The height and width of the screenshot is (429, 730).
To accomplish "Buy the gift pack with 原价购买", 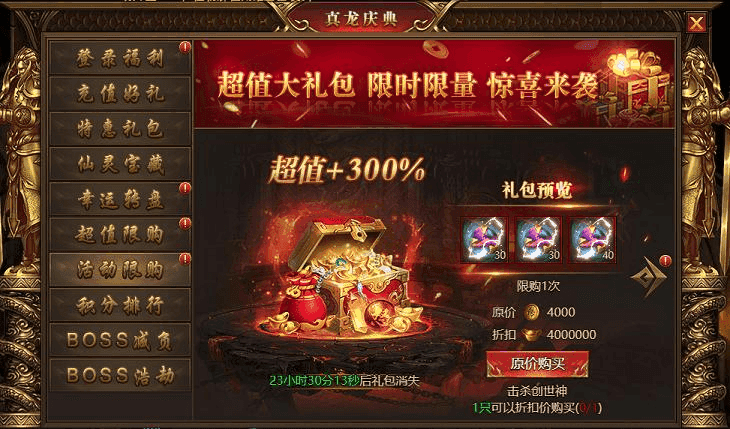I will (x=537, y=364).
